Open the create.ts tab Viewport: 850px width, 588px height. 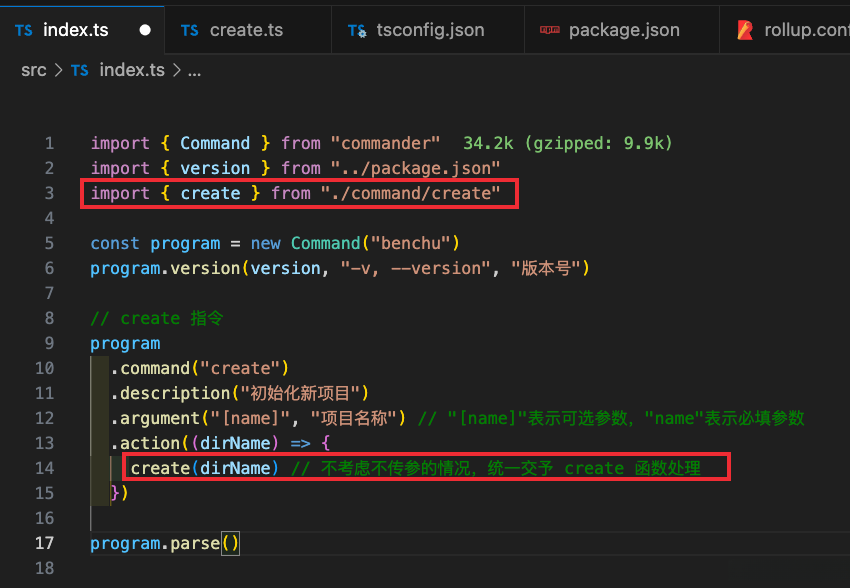tap(248, 30)
